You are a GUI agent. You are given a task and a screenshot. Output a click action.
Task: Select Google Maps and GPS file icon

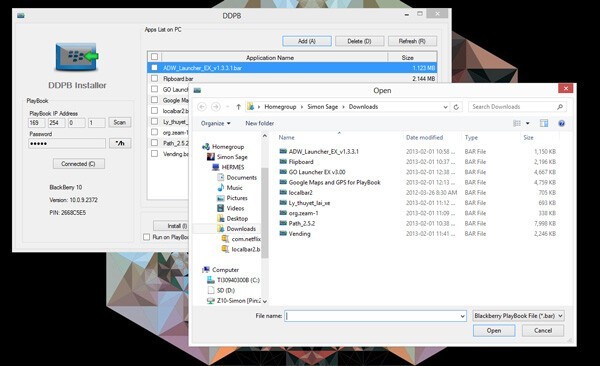[283, 182]
